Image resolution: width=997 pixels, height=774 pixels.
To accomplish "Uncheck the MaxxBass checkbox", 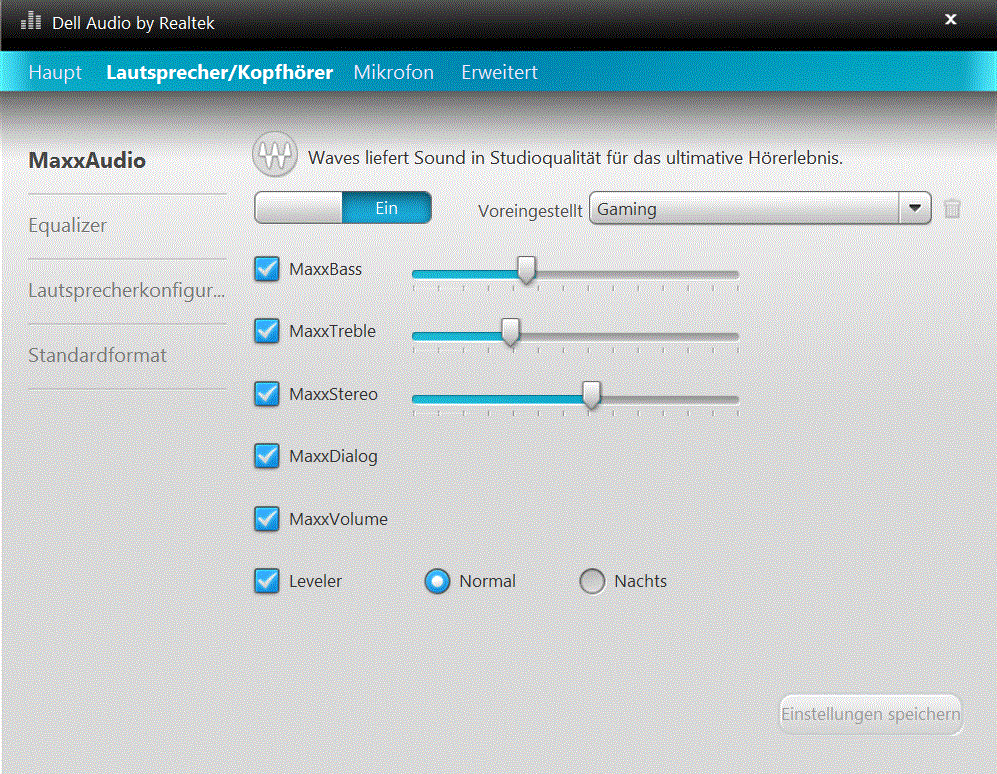I will pyautogui.click(x=266, y=269).
